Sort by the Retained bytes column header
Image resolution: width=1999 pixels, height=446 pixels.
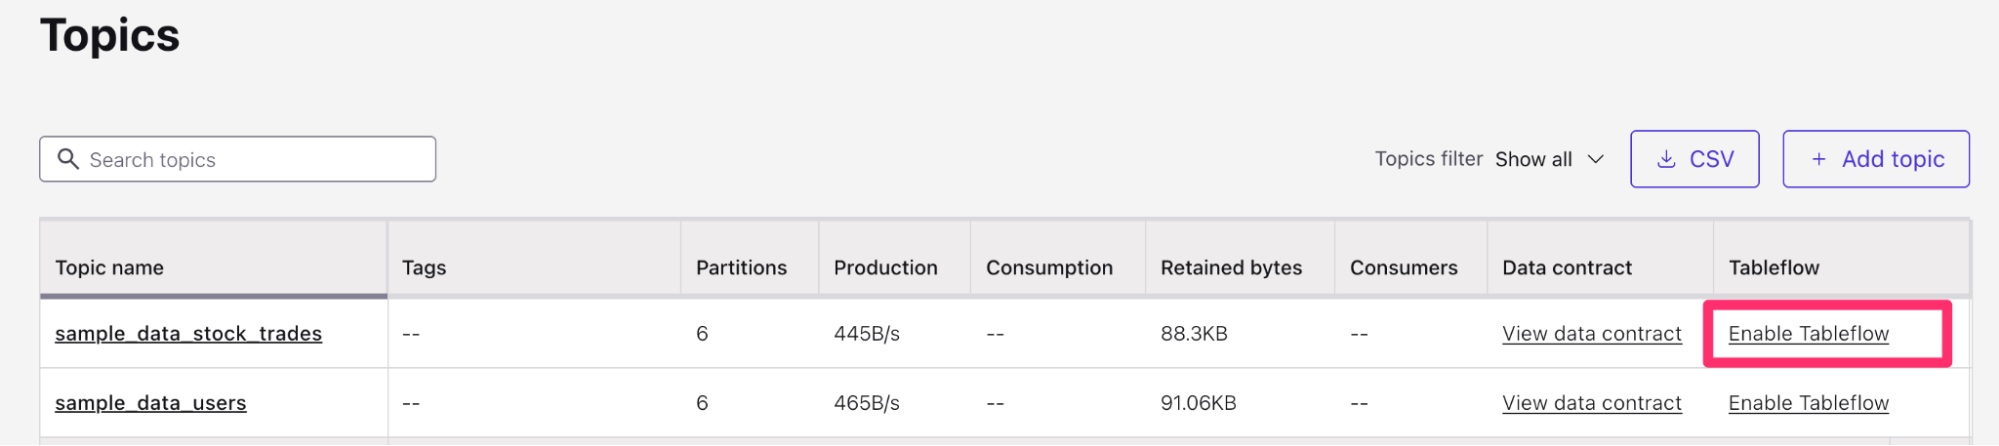point(1231,268)
